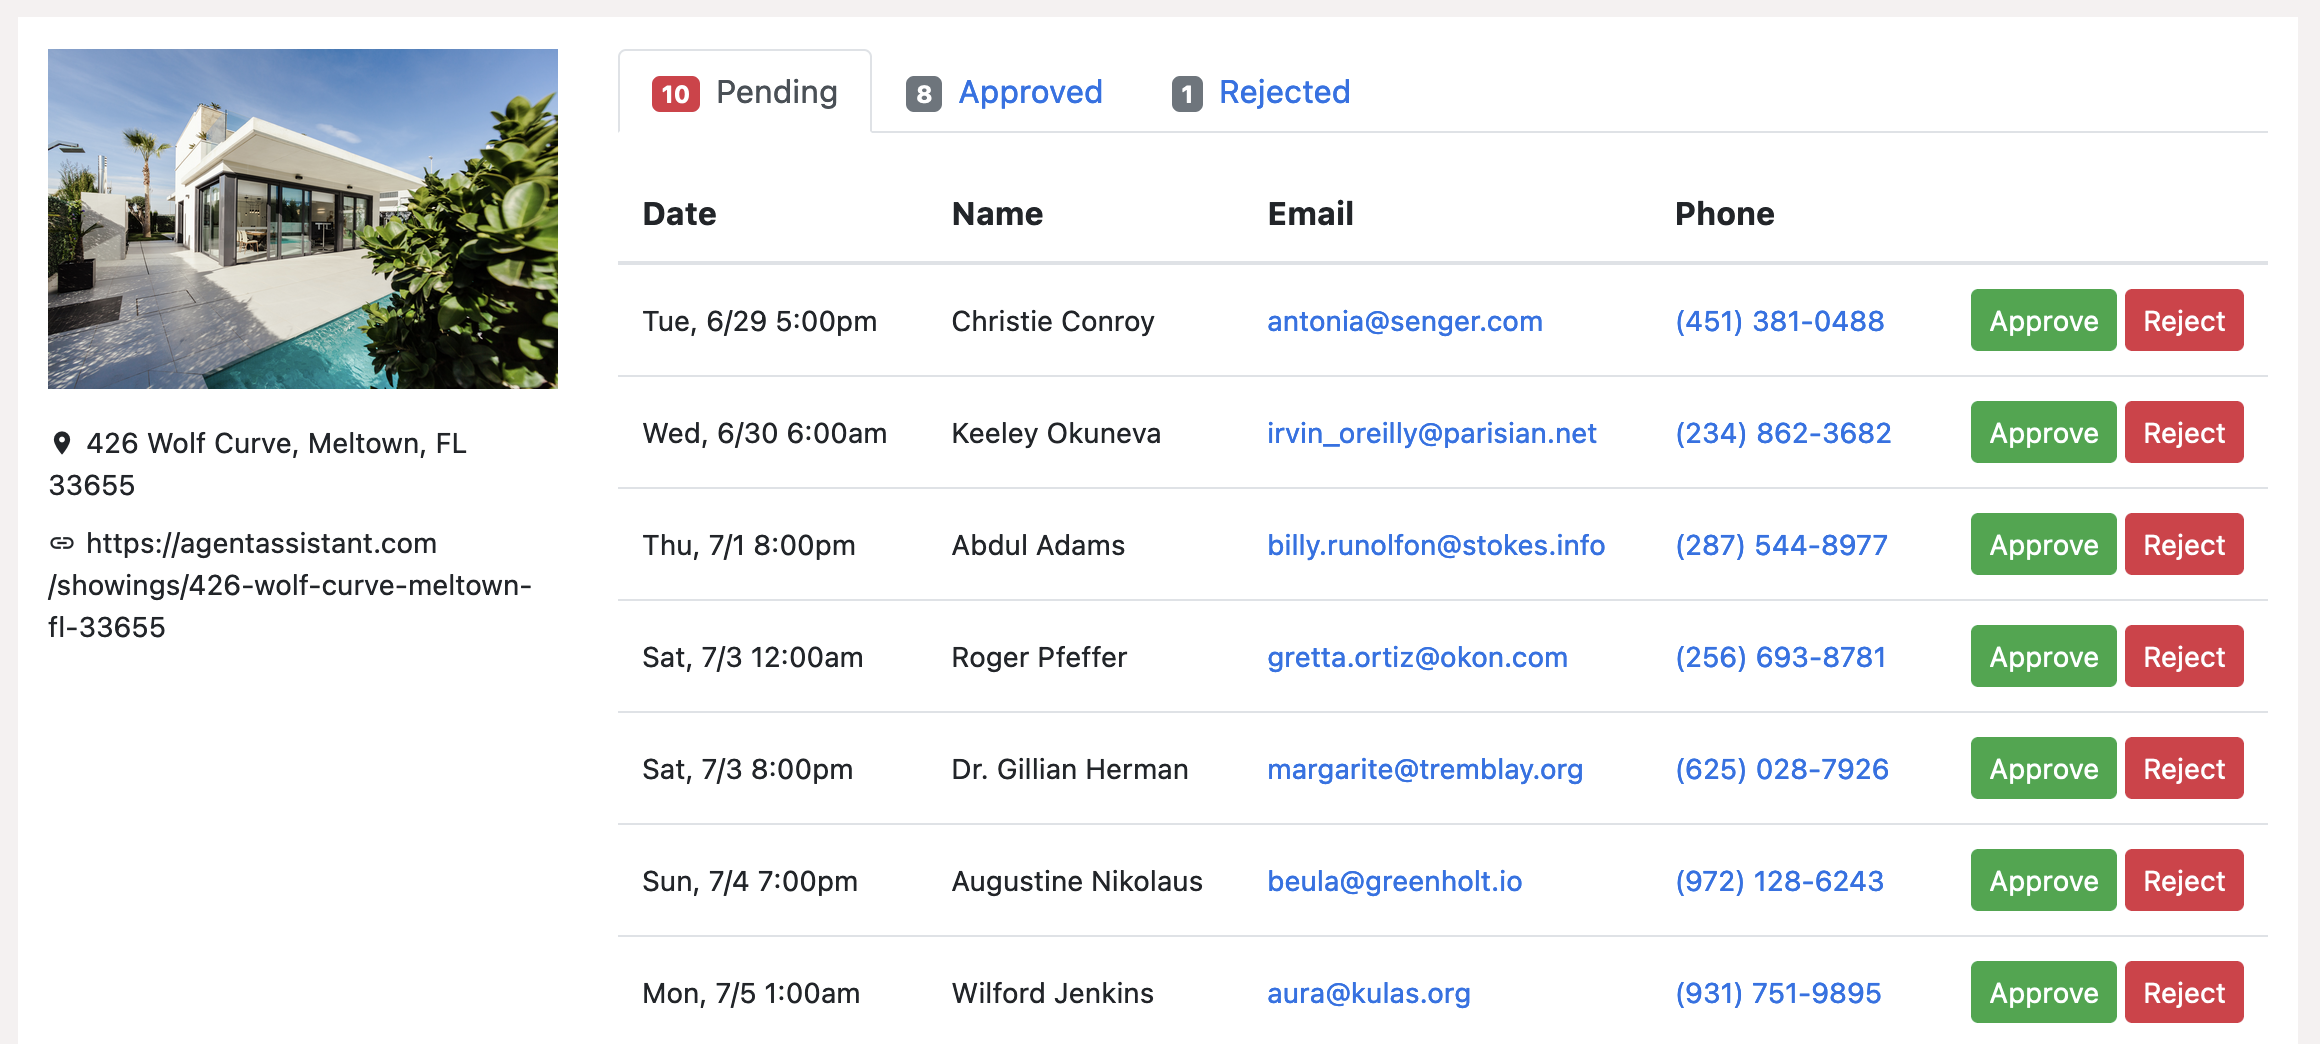Click the red 10 pending count badge
2320x1044 pixels.
coord(675,94)
